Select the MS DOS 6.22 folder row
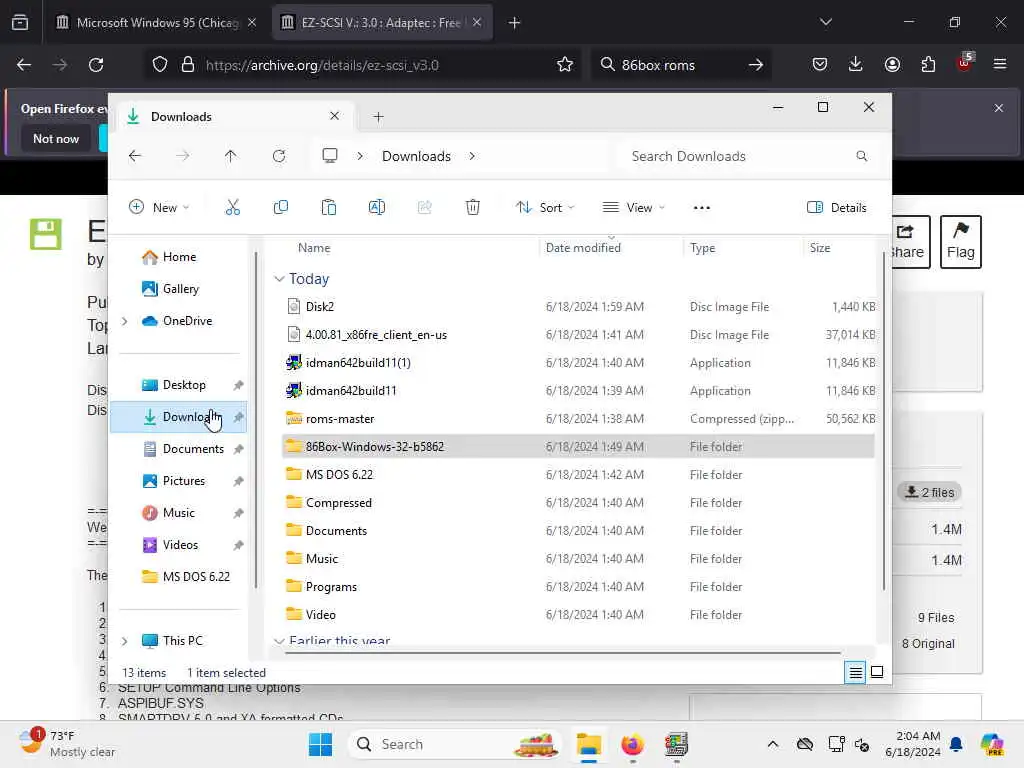The width and height of the screenshot is (1024, 768). click(x=578, y=475)
